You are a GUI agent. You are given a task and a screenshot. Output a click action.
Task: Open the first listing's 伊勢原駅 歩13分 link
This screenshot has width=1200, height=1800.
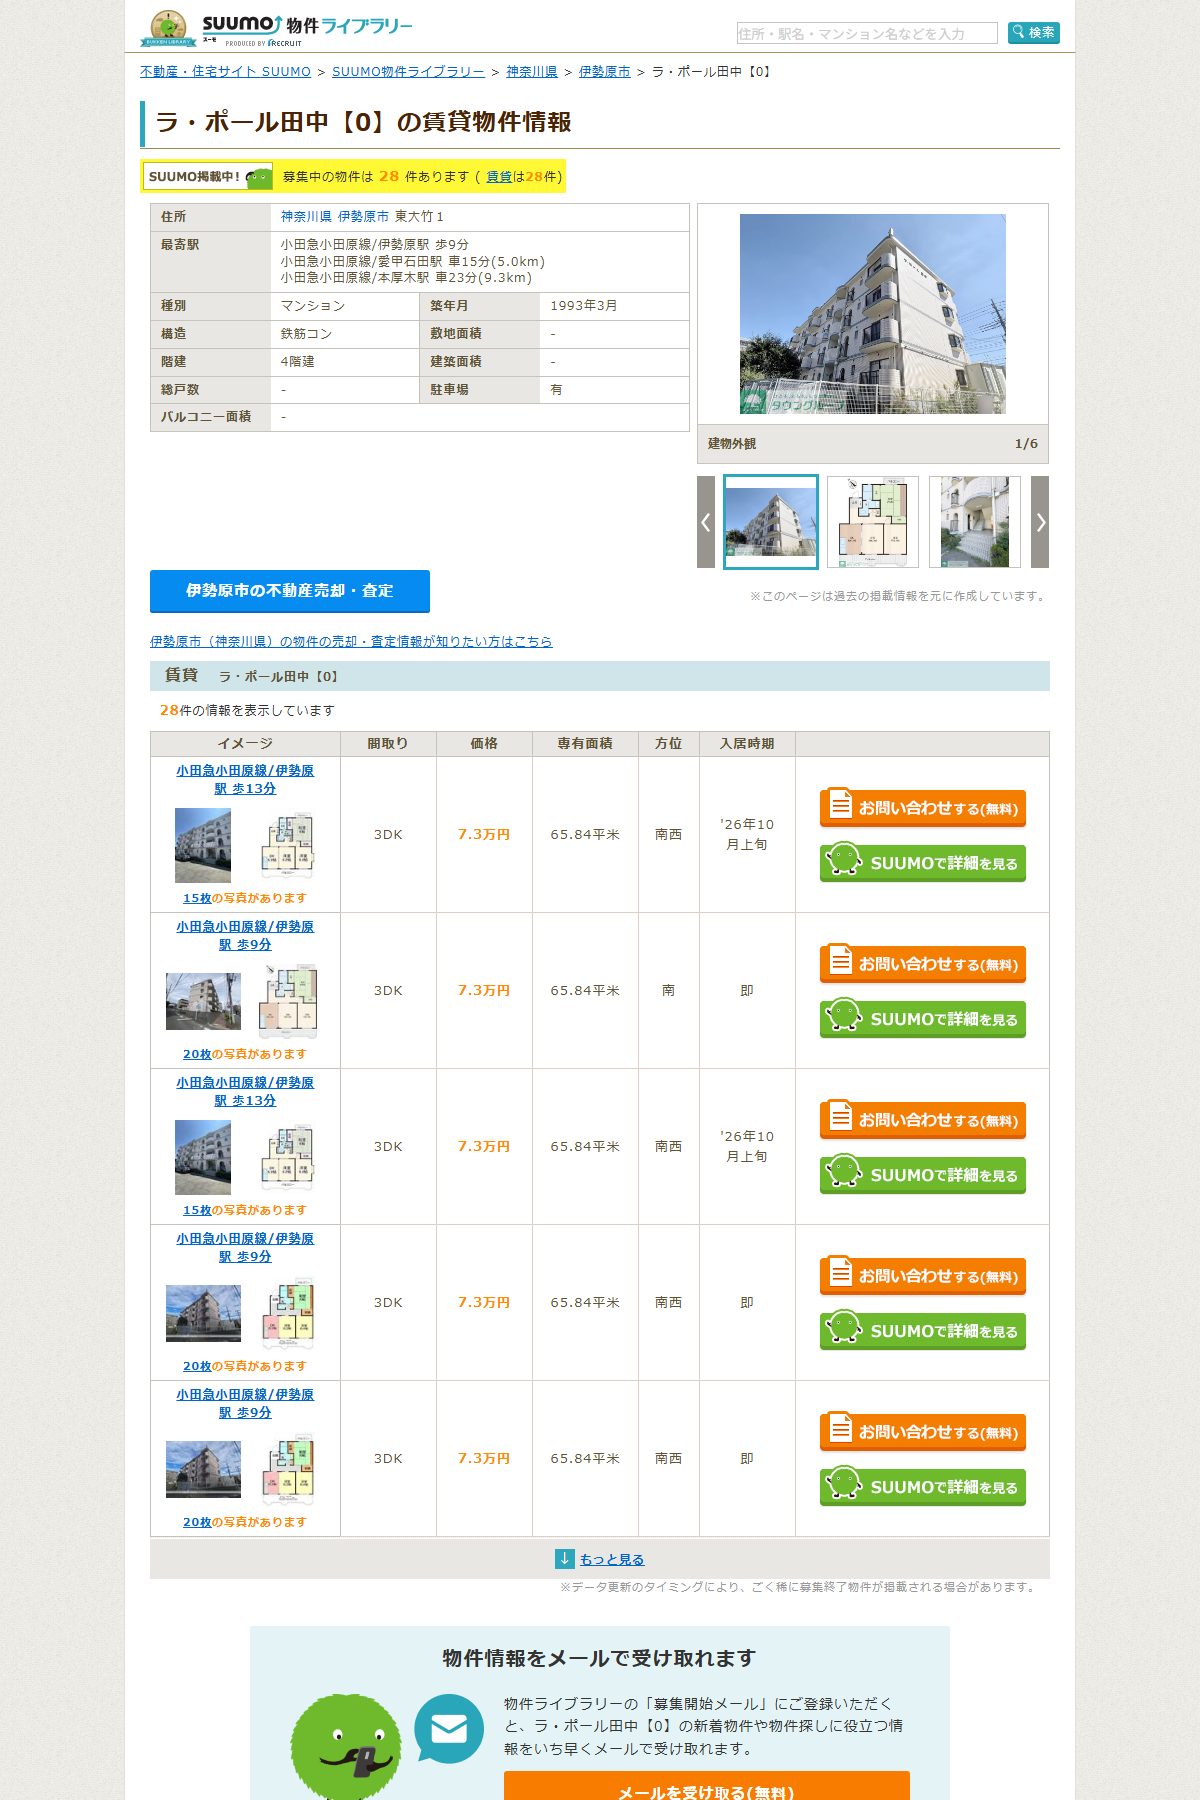245,780
